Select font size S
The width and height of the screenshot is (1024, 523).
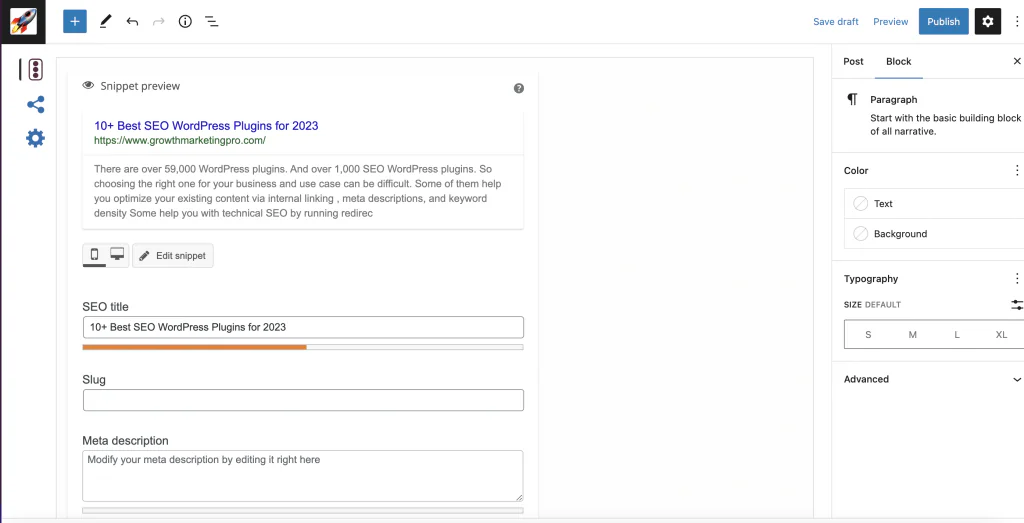tap(868, 334)
